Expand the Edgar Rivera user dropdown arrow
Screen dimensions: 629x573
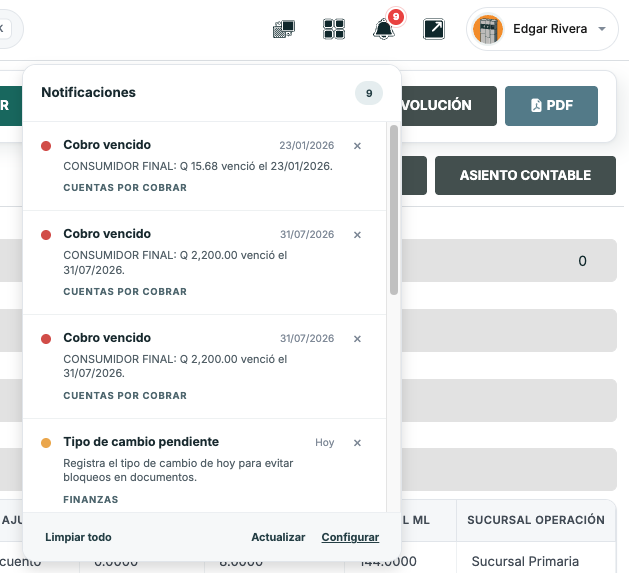point(602,29)
